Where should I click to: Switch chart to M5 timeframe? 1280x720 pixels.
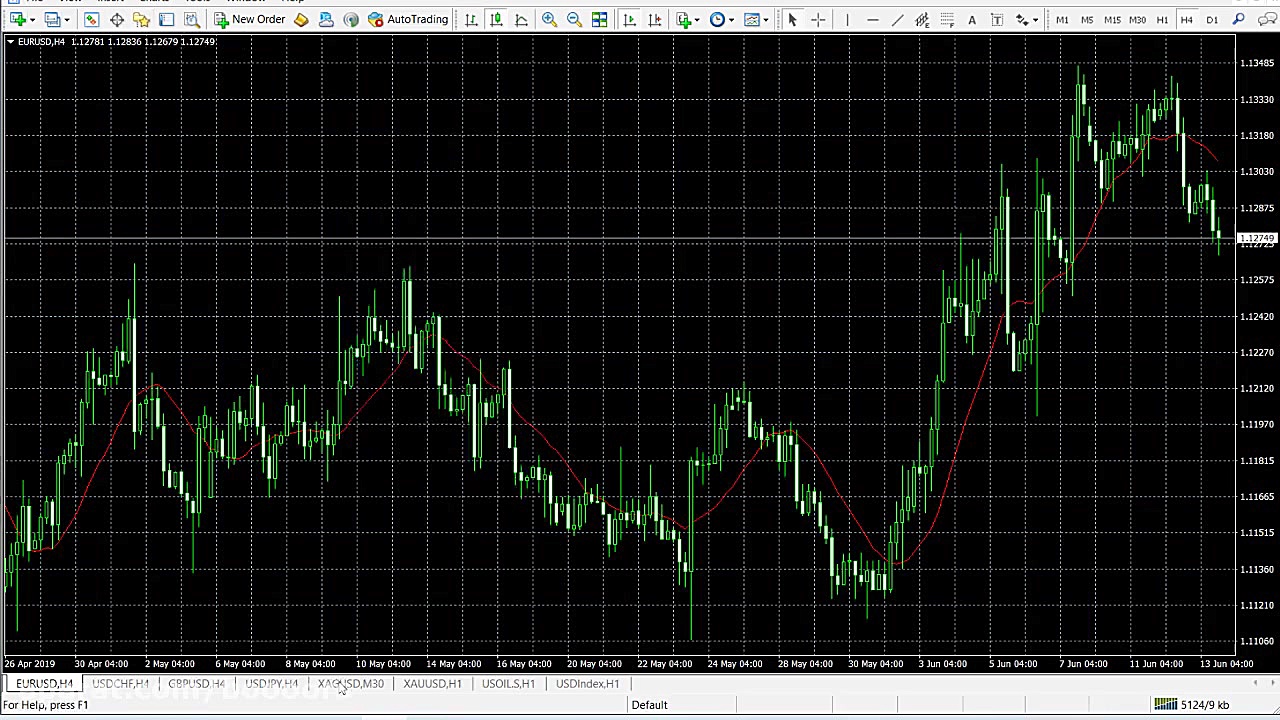click(x=1087, y=19)
